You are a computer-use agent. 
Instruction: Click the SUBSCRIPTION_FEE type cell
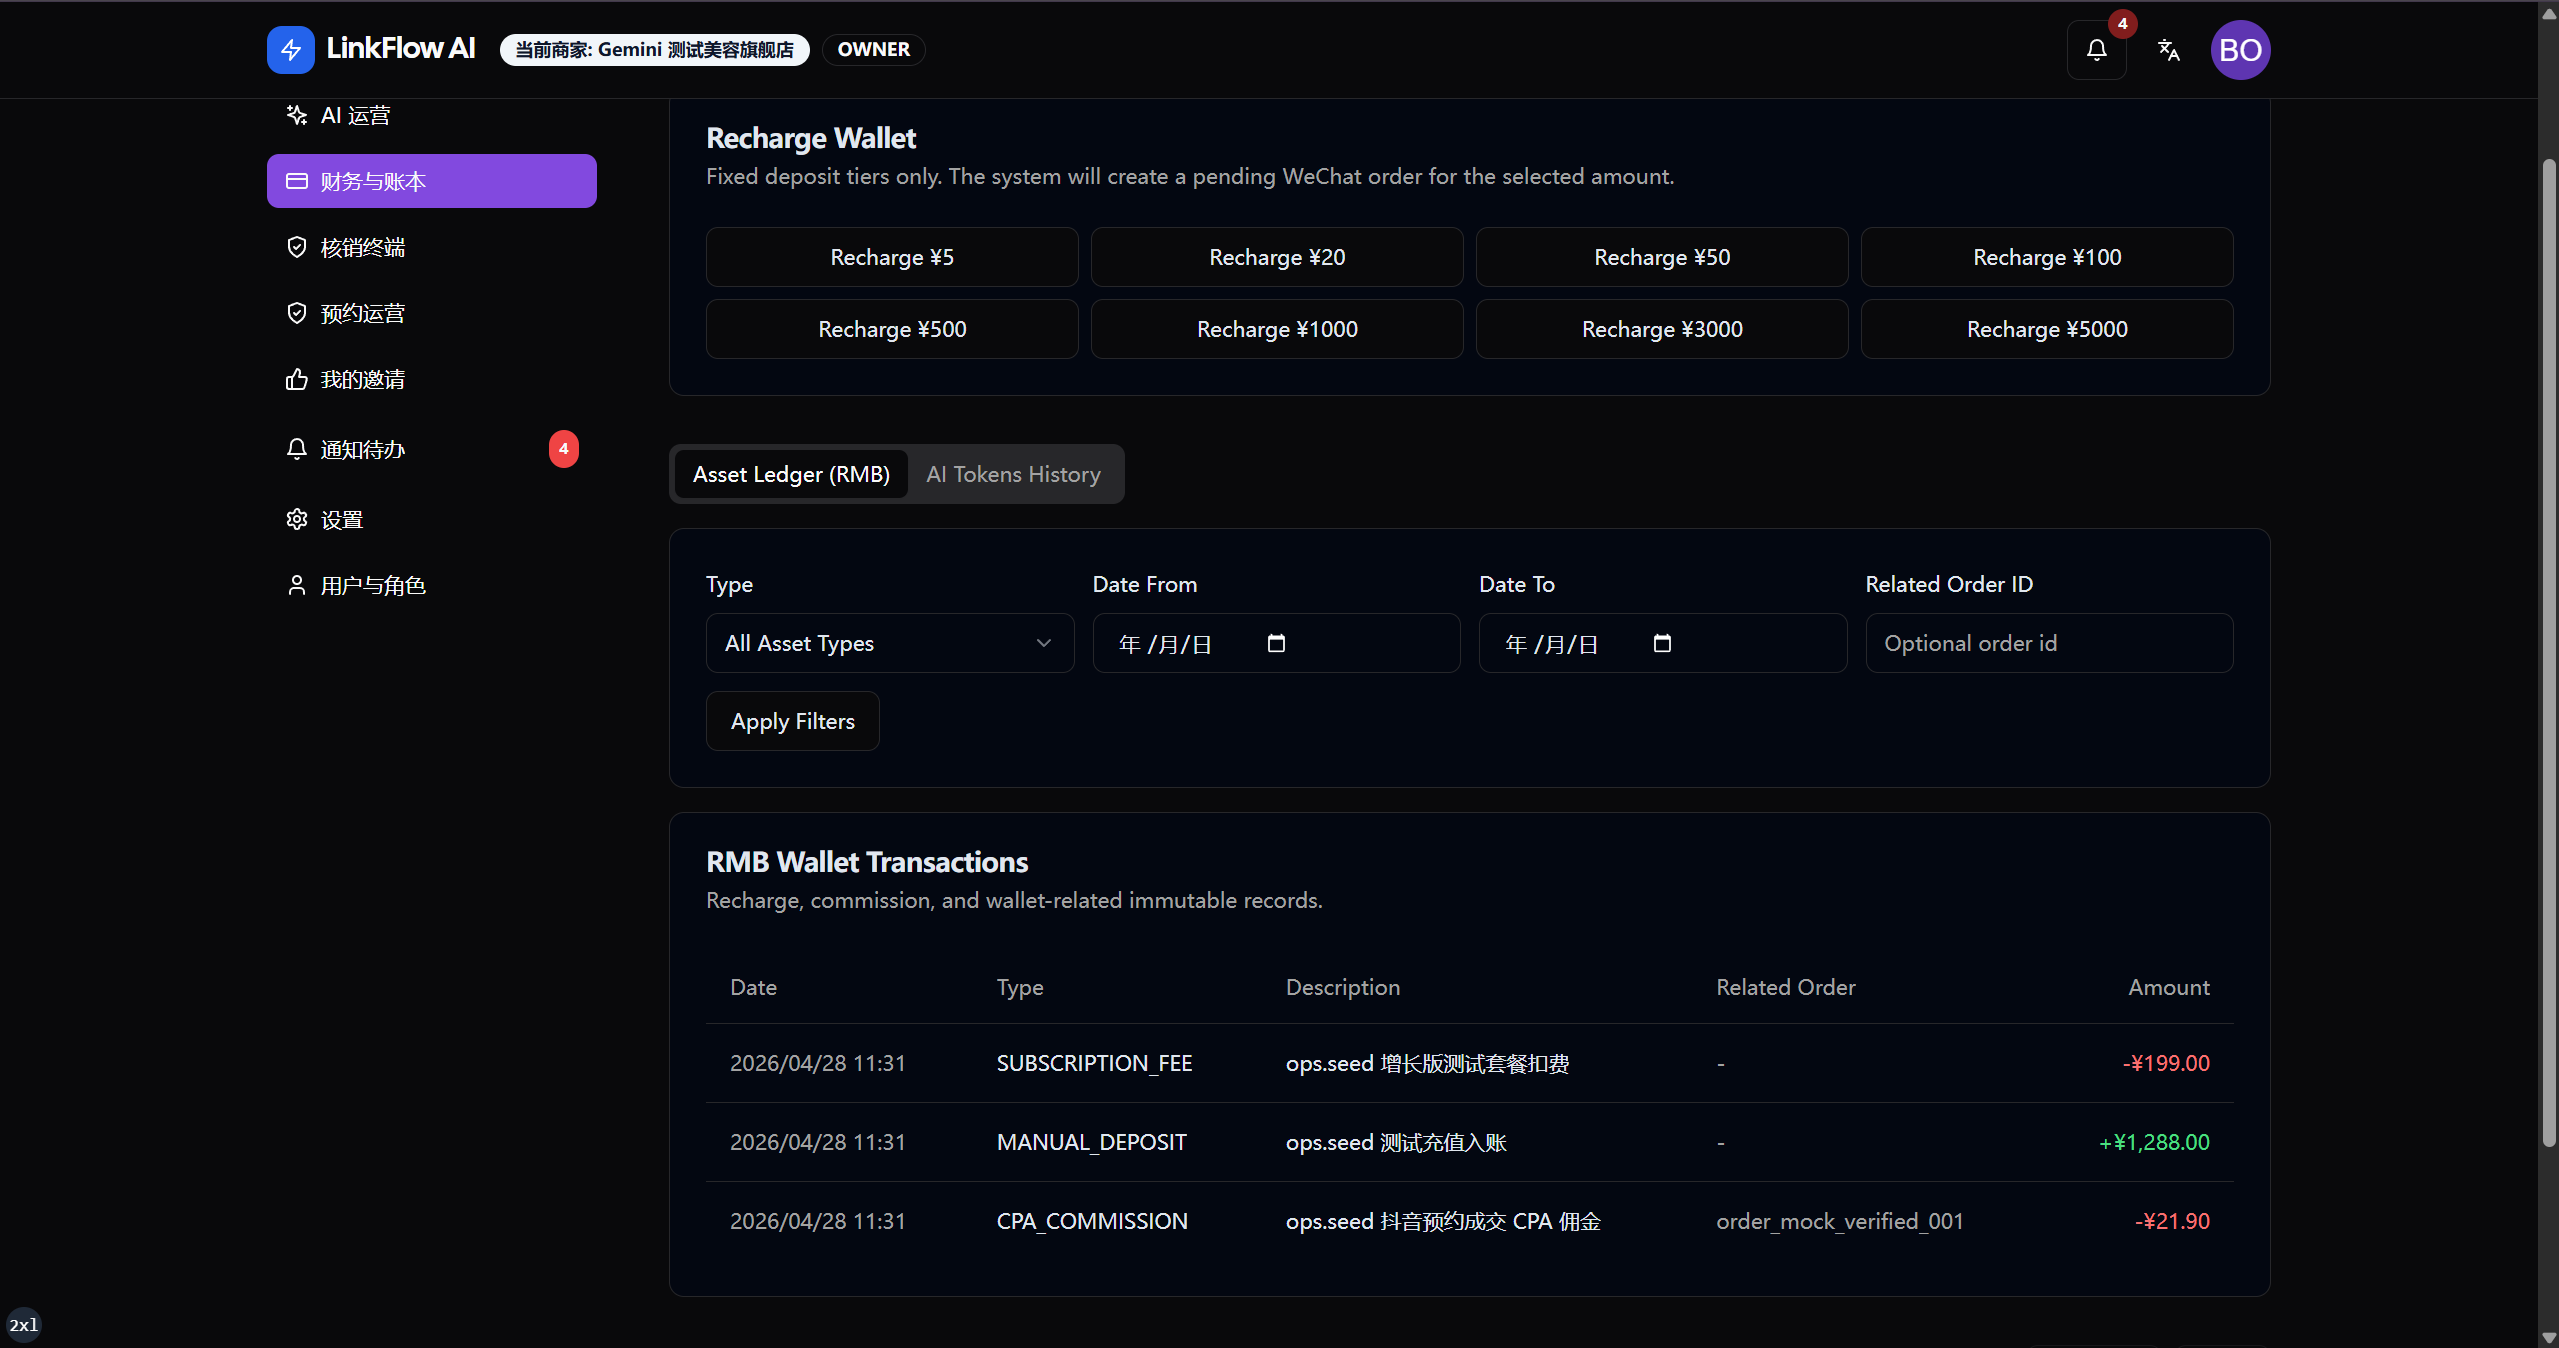(1094, 1063)
